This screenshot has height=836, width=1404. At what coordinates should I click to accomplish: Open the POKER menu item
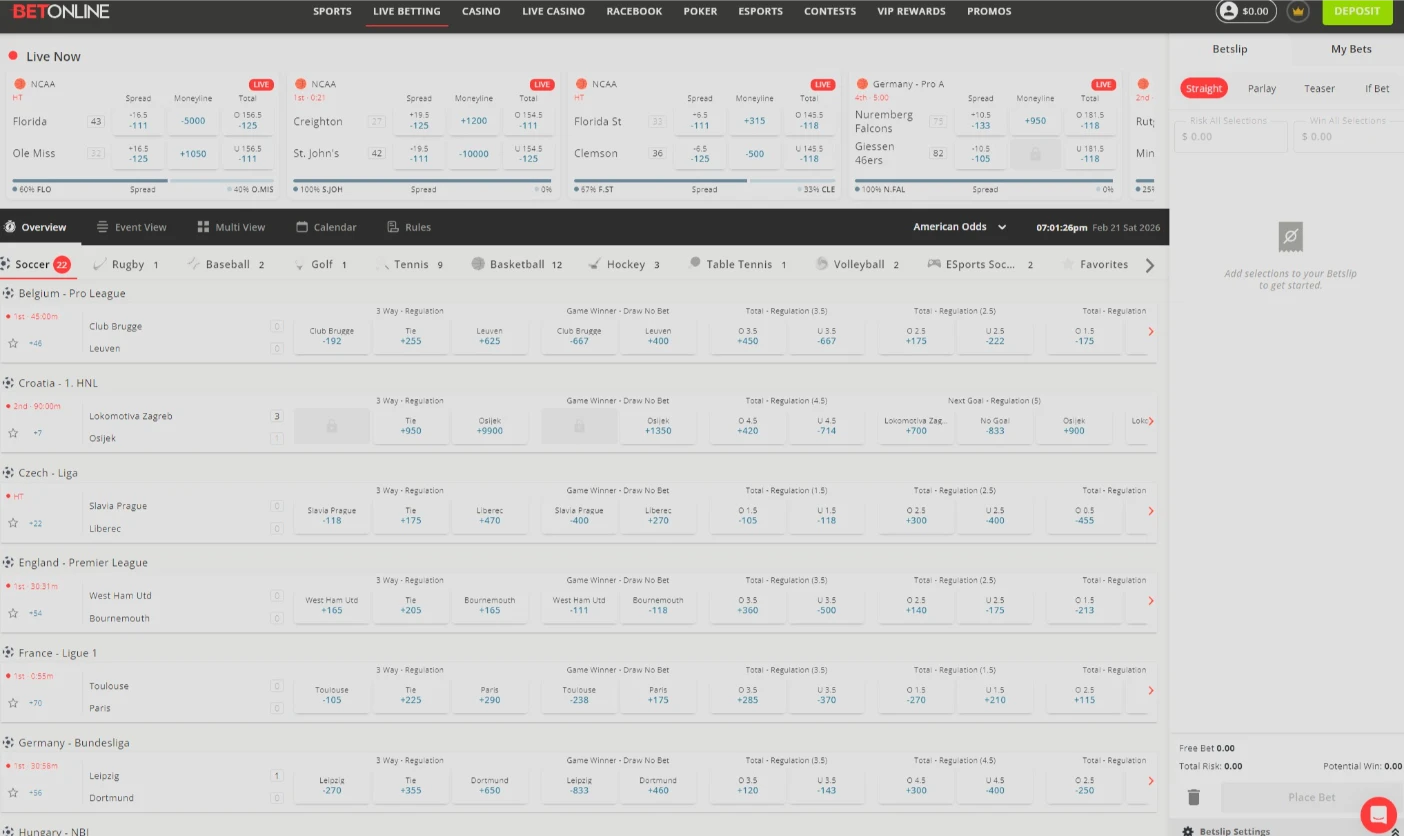click(x=700, y=11)
